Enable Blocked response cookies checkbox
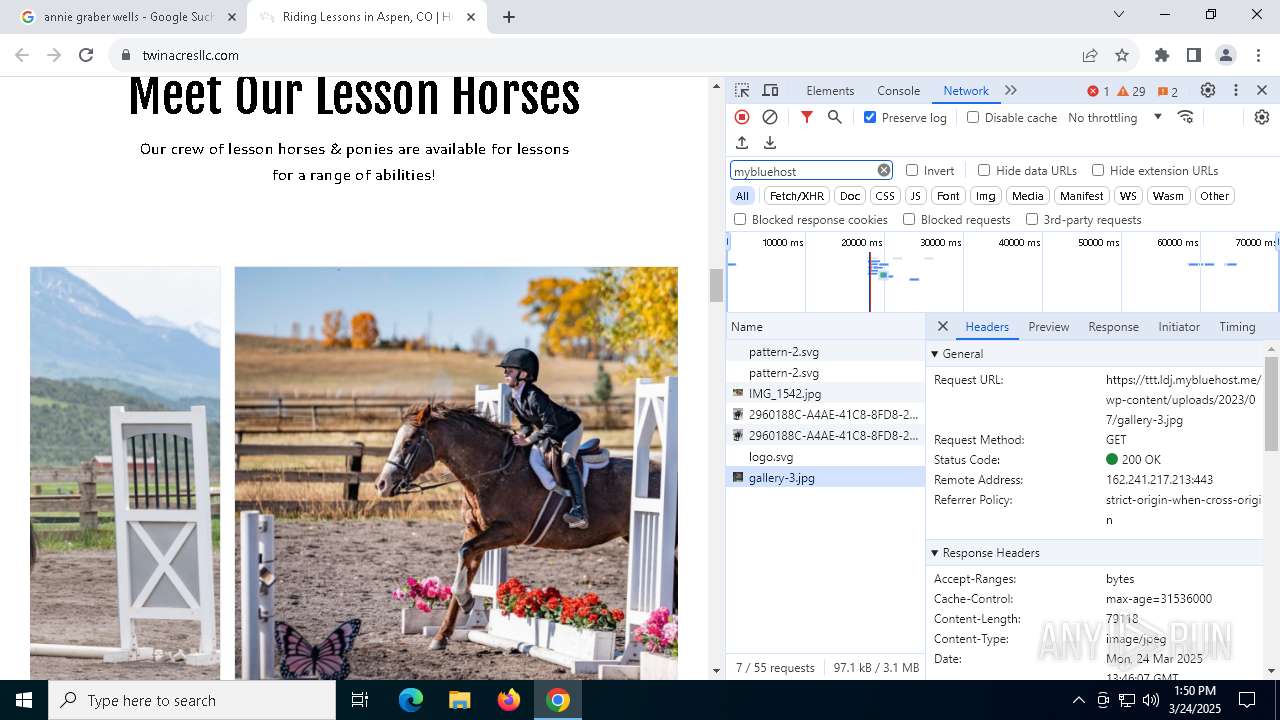 (740, 219)
